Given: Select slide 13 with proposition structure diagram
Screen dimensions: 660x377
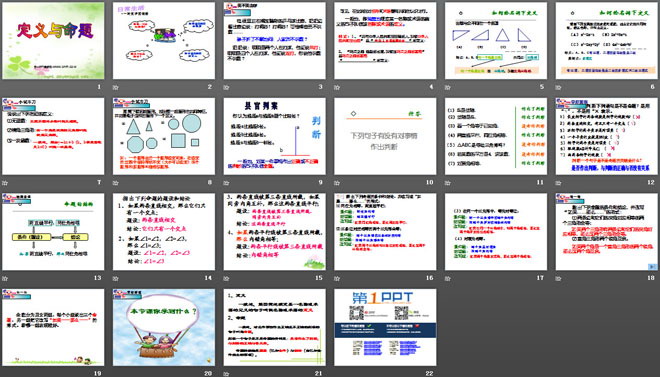Looking at the screenshot, I should coord(53,232).
